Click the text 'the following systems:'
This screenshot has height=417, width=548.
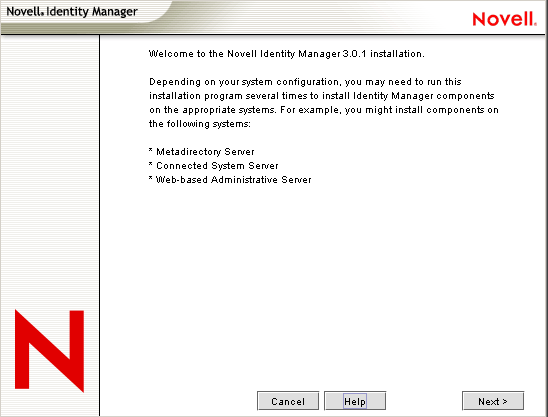click(x=200, y=124)
